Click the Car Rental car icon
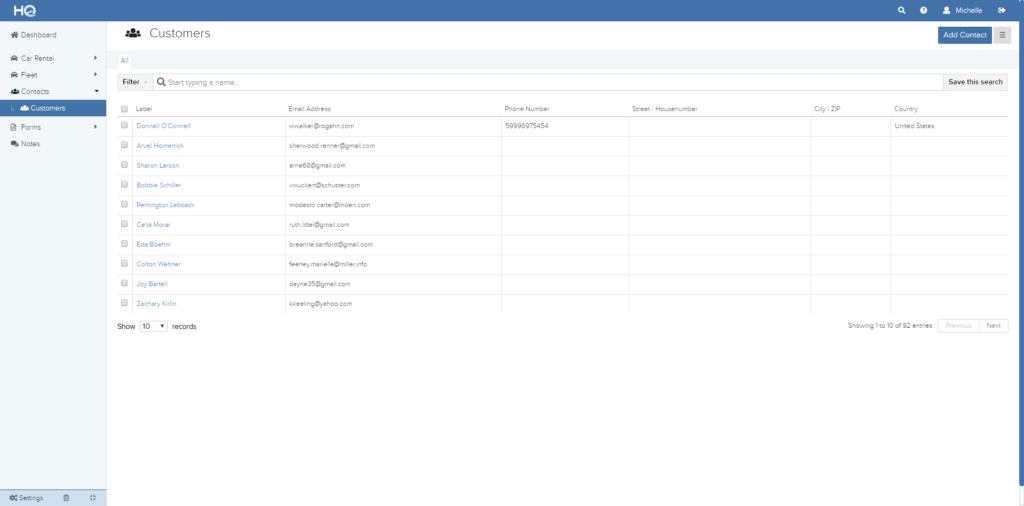Image resolution: width=1024 pixels, height=506 pixels. click(x=14, y=58)
